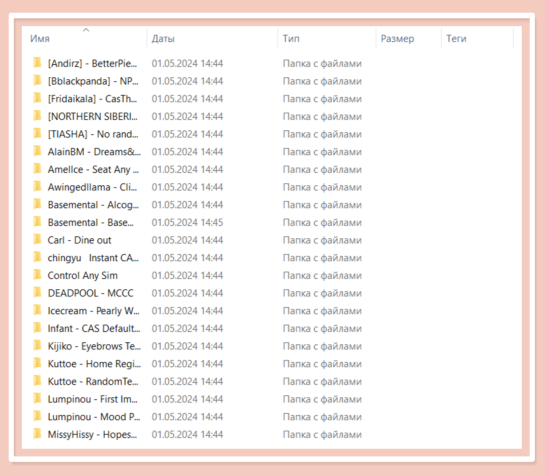Click the folder icon of [Andirz] - BetterPie
The height and width of the screenshot is (476, 545).
[x=37, y=63]
